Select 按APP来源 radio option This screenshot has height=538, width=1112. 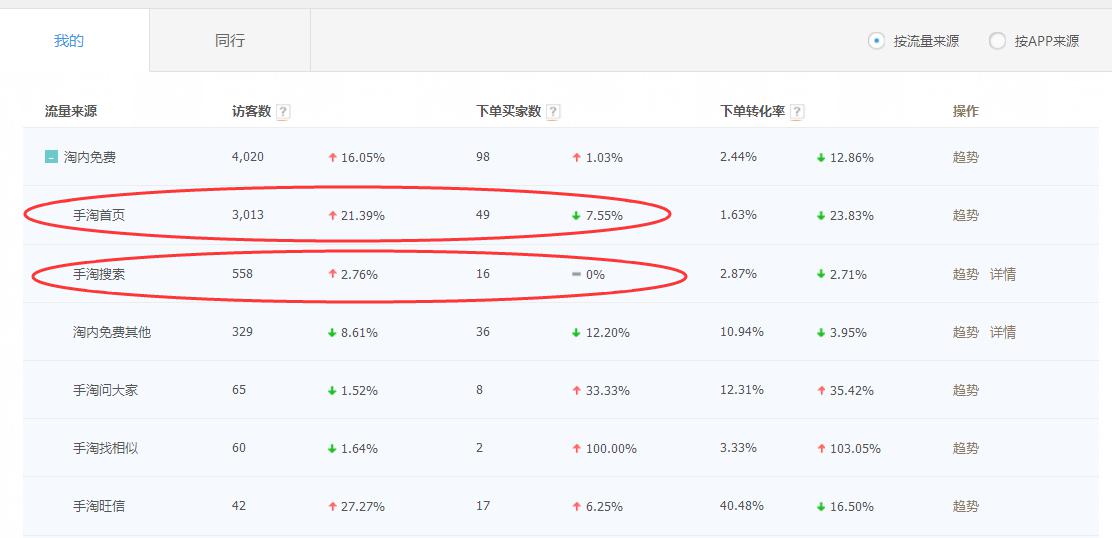[997, 41]
